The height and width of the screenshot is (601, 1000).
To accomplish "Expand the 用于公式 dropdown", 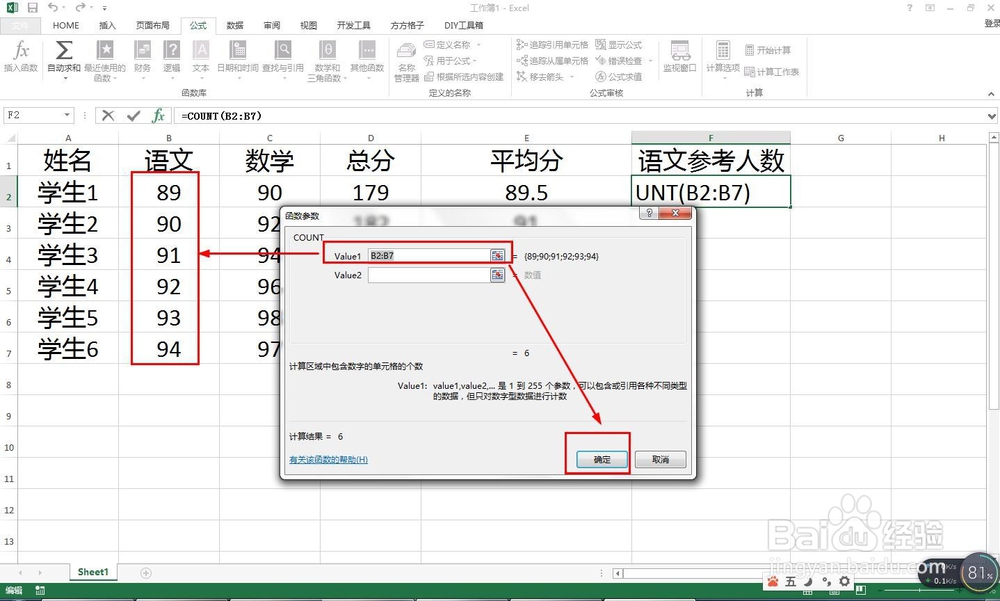I will click(474, 61).
